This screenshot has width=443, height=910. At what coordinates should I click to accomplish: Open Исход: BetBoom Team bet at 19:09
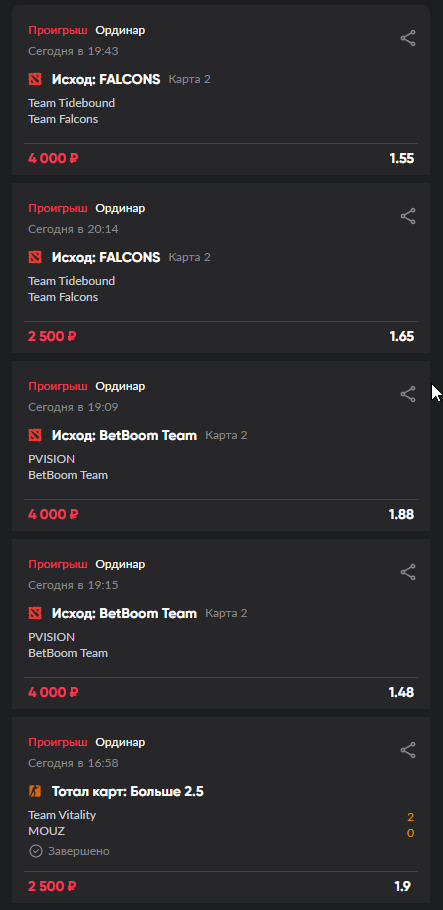coord(124,435)
